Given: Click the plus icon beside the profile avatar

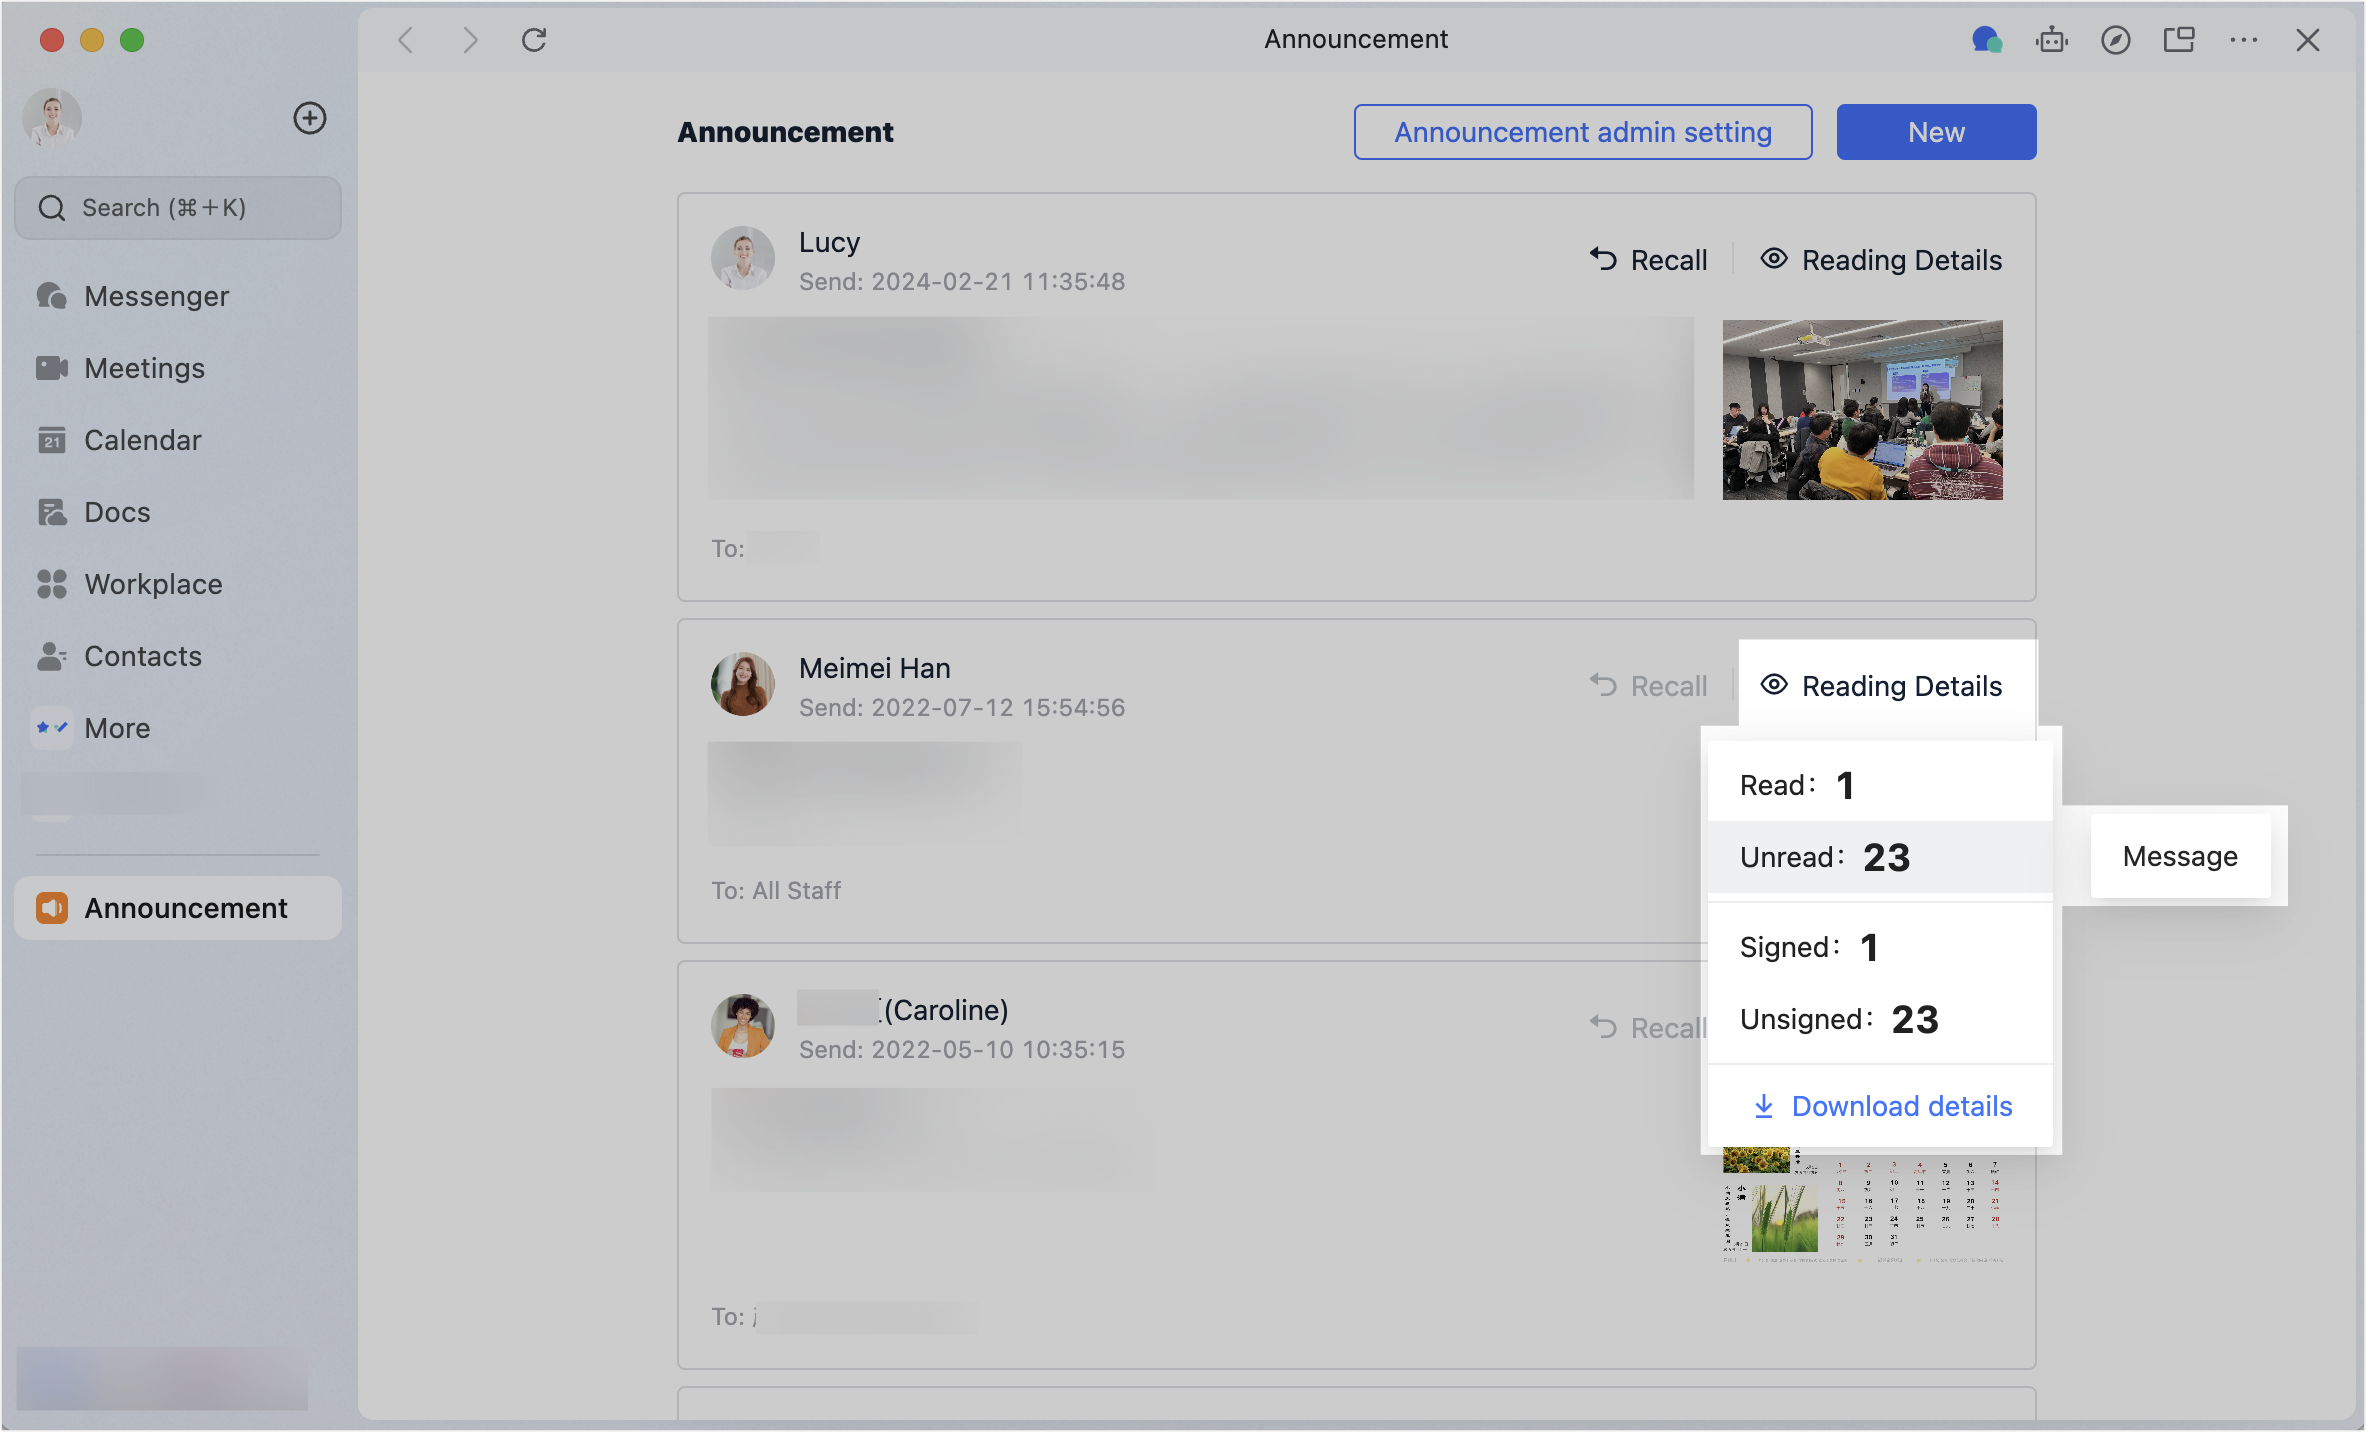Looking at the screenshot, I should coord(310,118).
